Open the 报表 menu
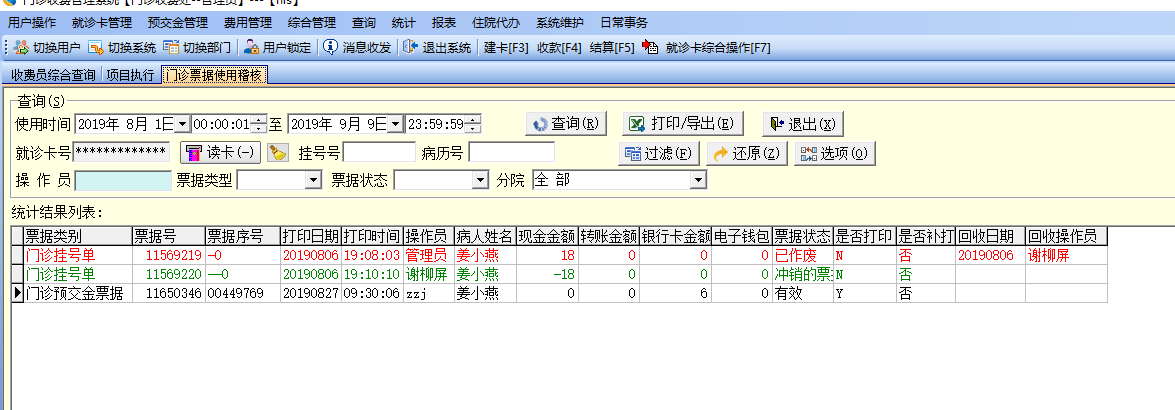 pyautogui.click(x=444, y=23)
